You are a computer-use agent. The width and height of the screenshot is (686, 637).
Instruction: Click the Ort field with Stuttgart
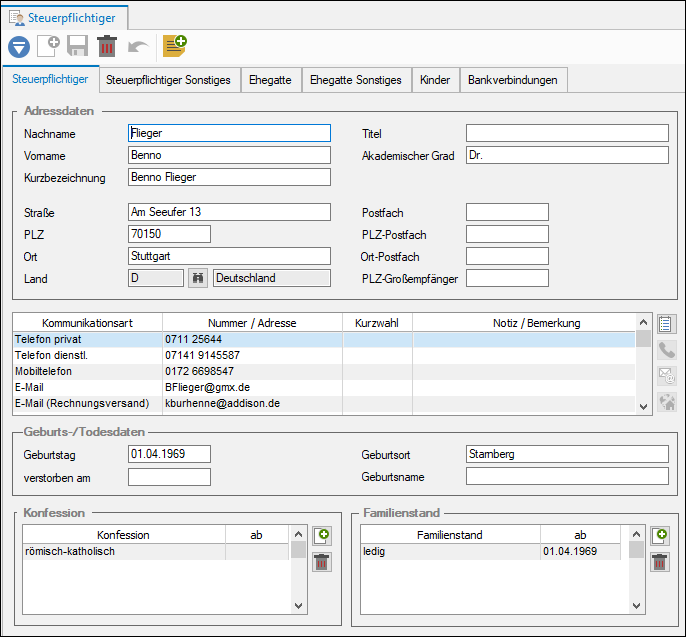click(x=229, y=256)
